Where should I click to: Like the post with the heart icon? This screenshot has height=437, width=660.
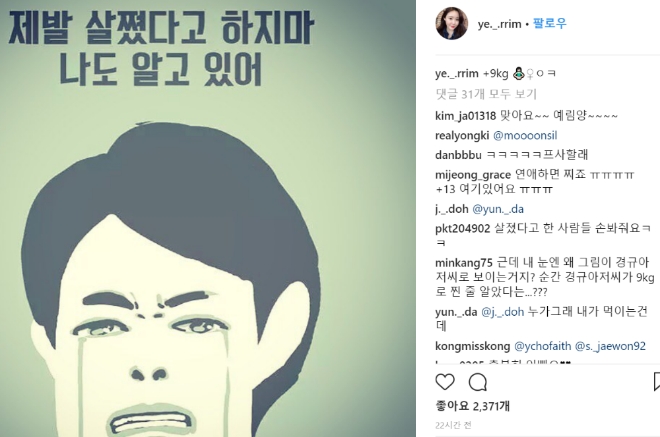coord(445,382)
